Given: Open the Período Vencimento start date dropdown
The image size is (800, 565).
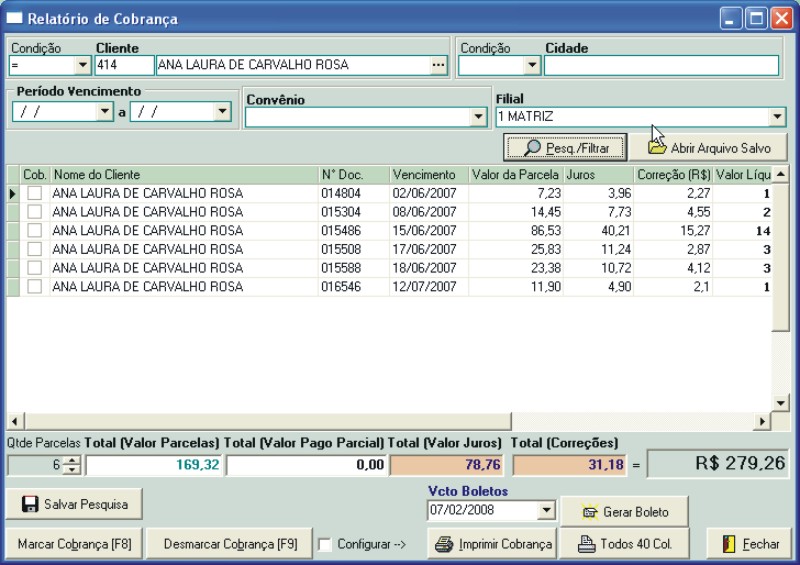Looking at the screenshot, I should pyautogui.click(x=105, y=111).
